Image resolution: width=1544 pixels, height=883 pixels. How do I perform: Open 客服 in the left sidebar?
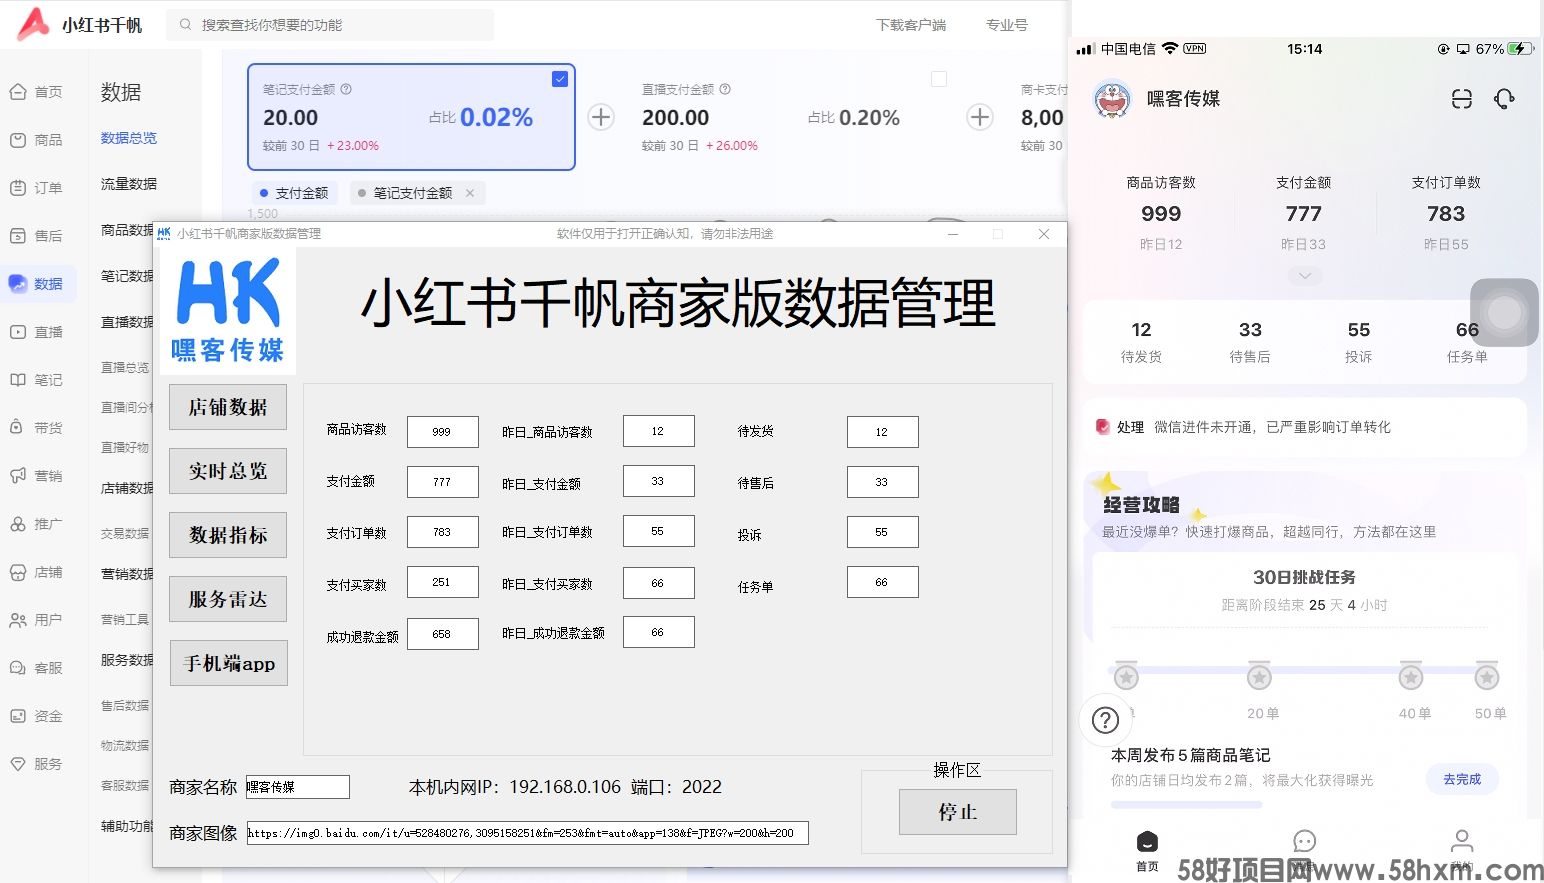(36, 668)
